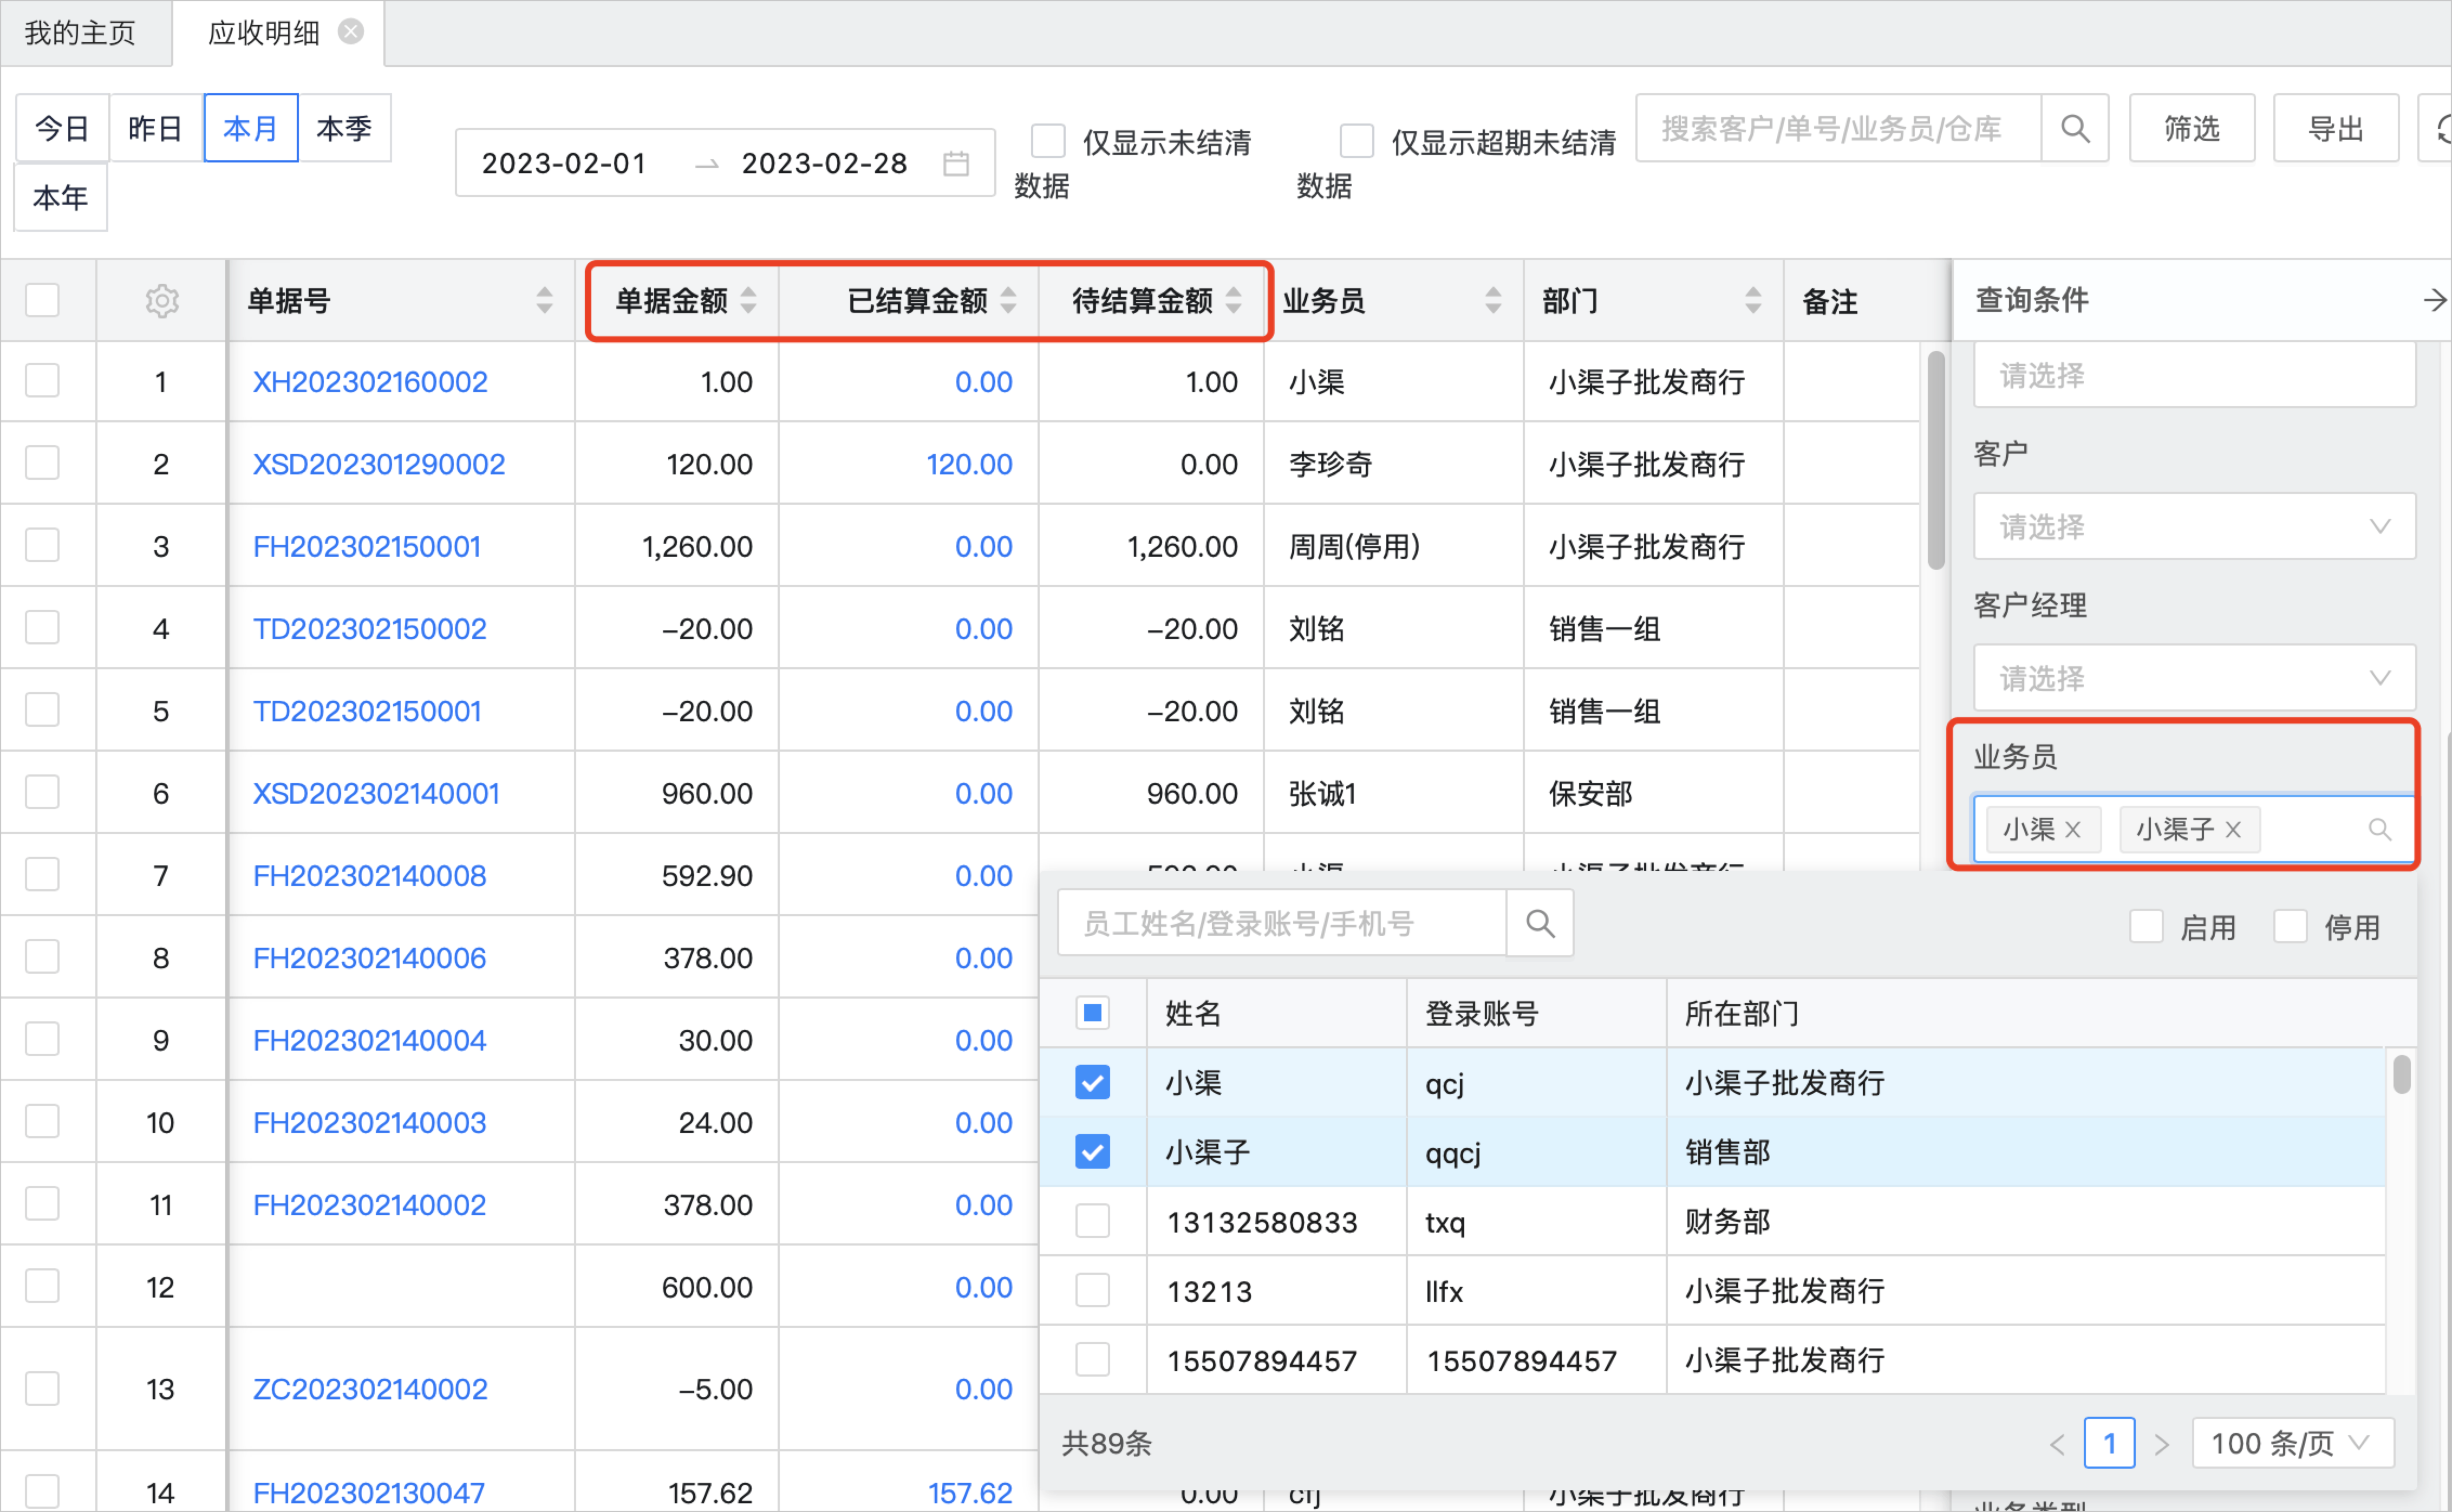The image size is (2452, 1512).
Task: Select the 昨日 date filter
Action: click(156, 128)
